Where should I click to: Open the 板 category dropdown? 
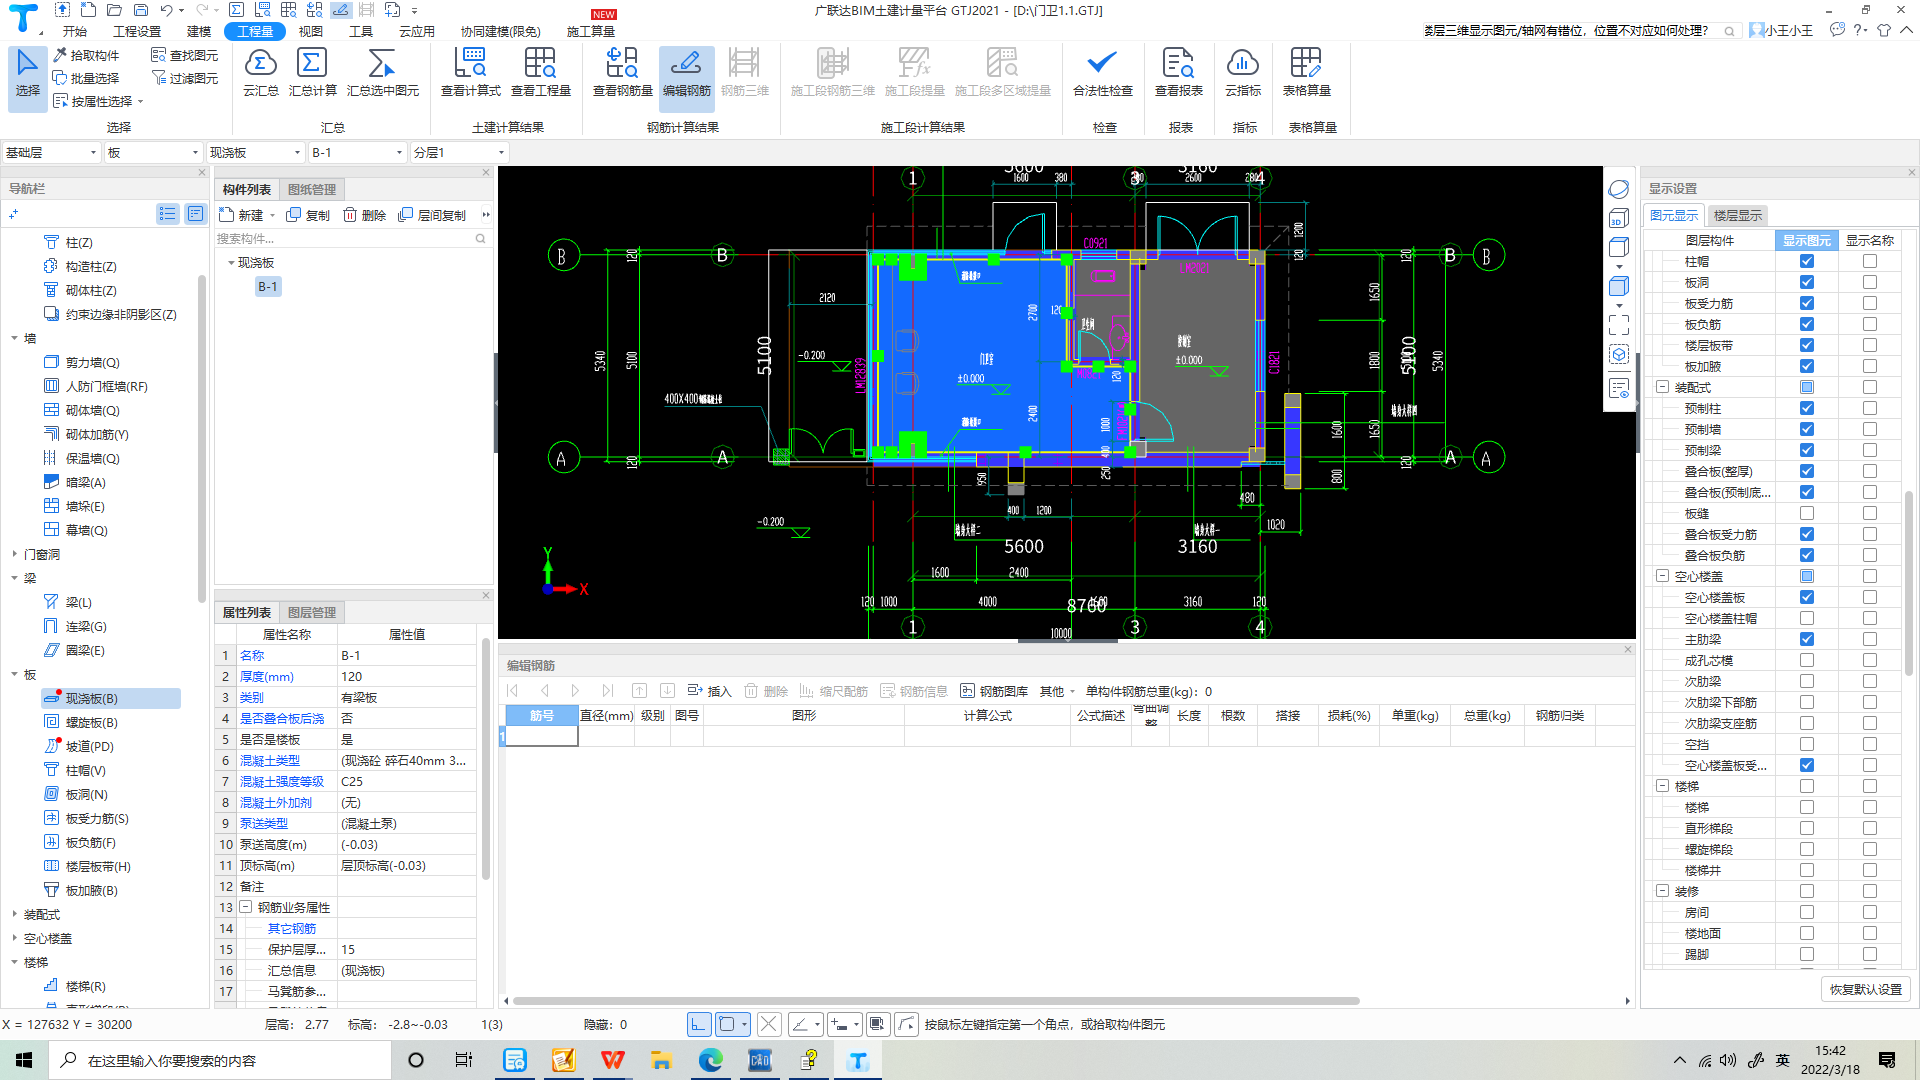click(154, 152)
